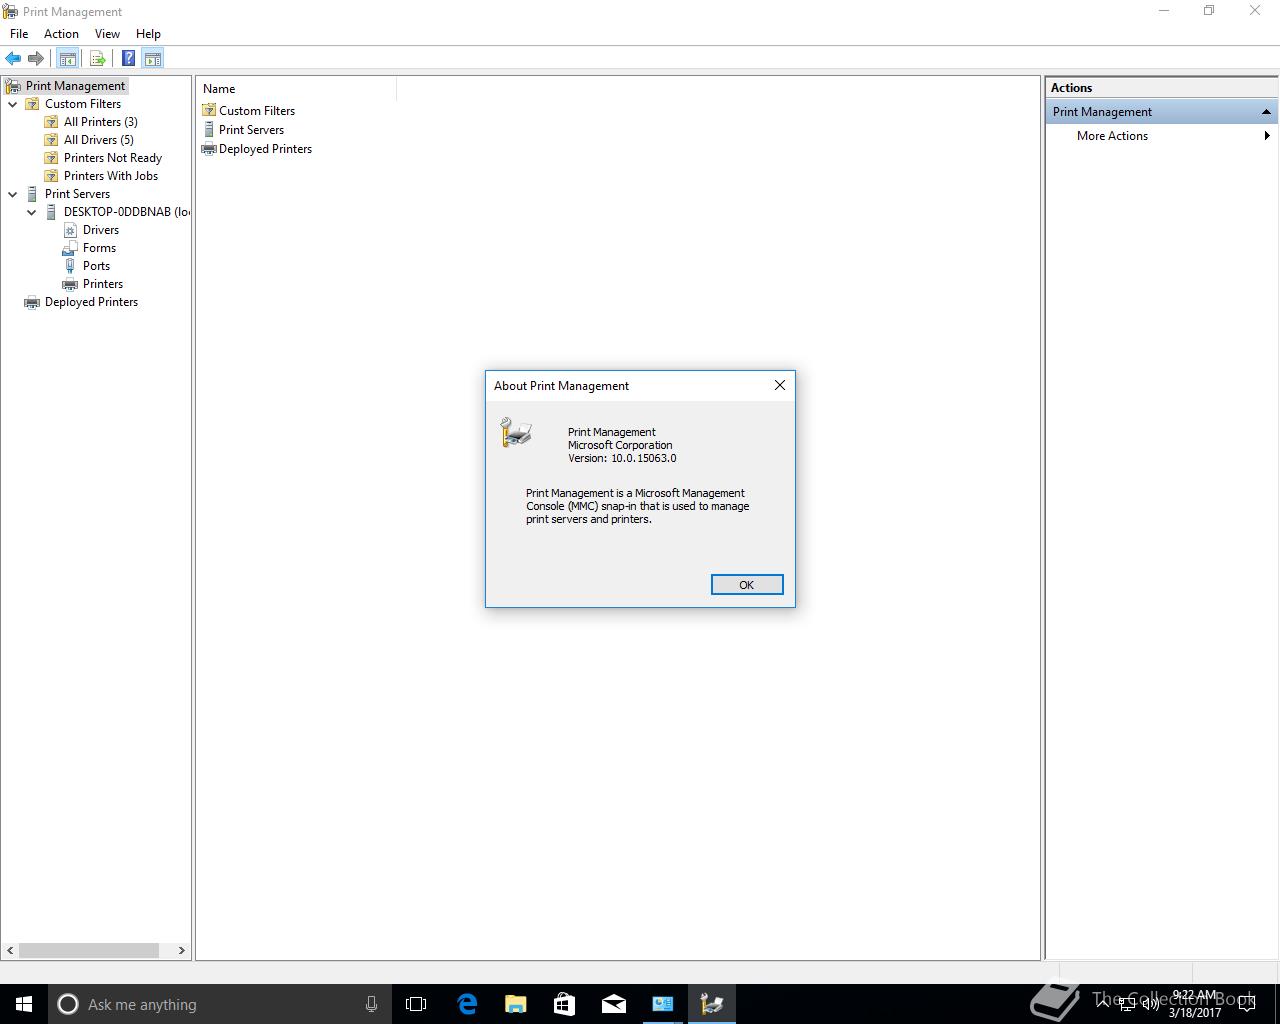Screen dimensions: 1280x1024
Task: Click OK in About Print Management dialog
Action: [x=747, y=585]
